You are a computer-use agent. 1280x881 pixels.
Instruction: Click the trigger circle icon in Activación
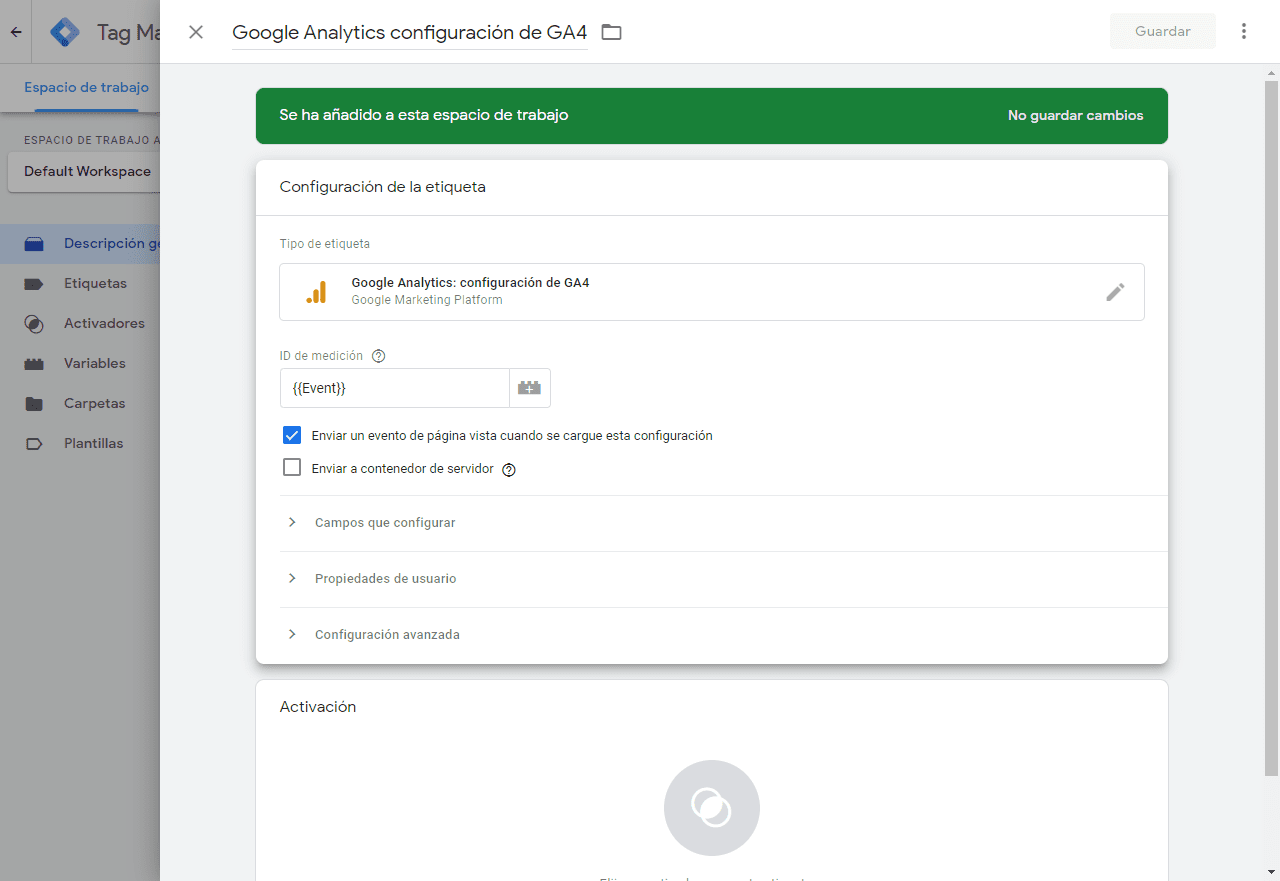tap(711, 808)
